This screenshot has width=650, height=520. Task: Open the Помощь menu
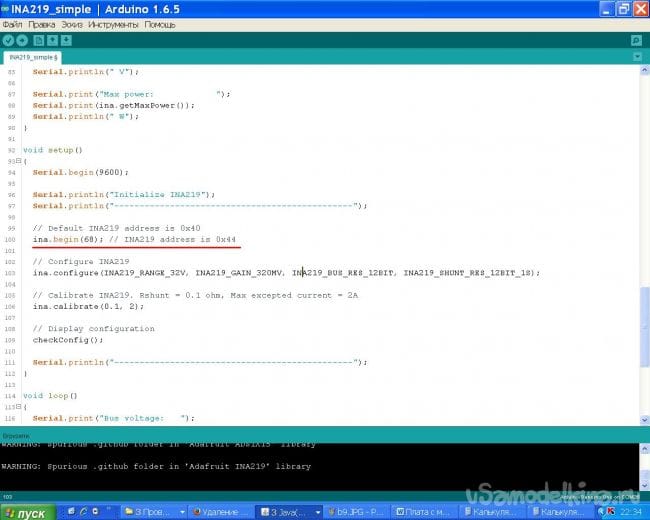tap(160, 23)
